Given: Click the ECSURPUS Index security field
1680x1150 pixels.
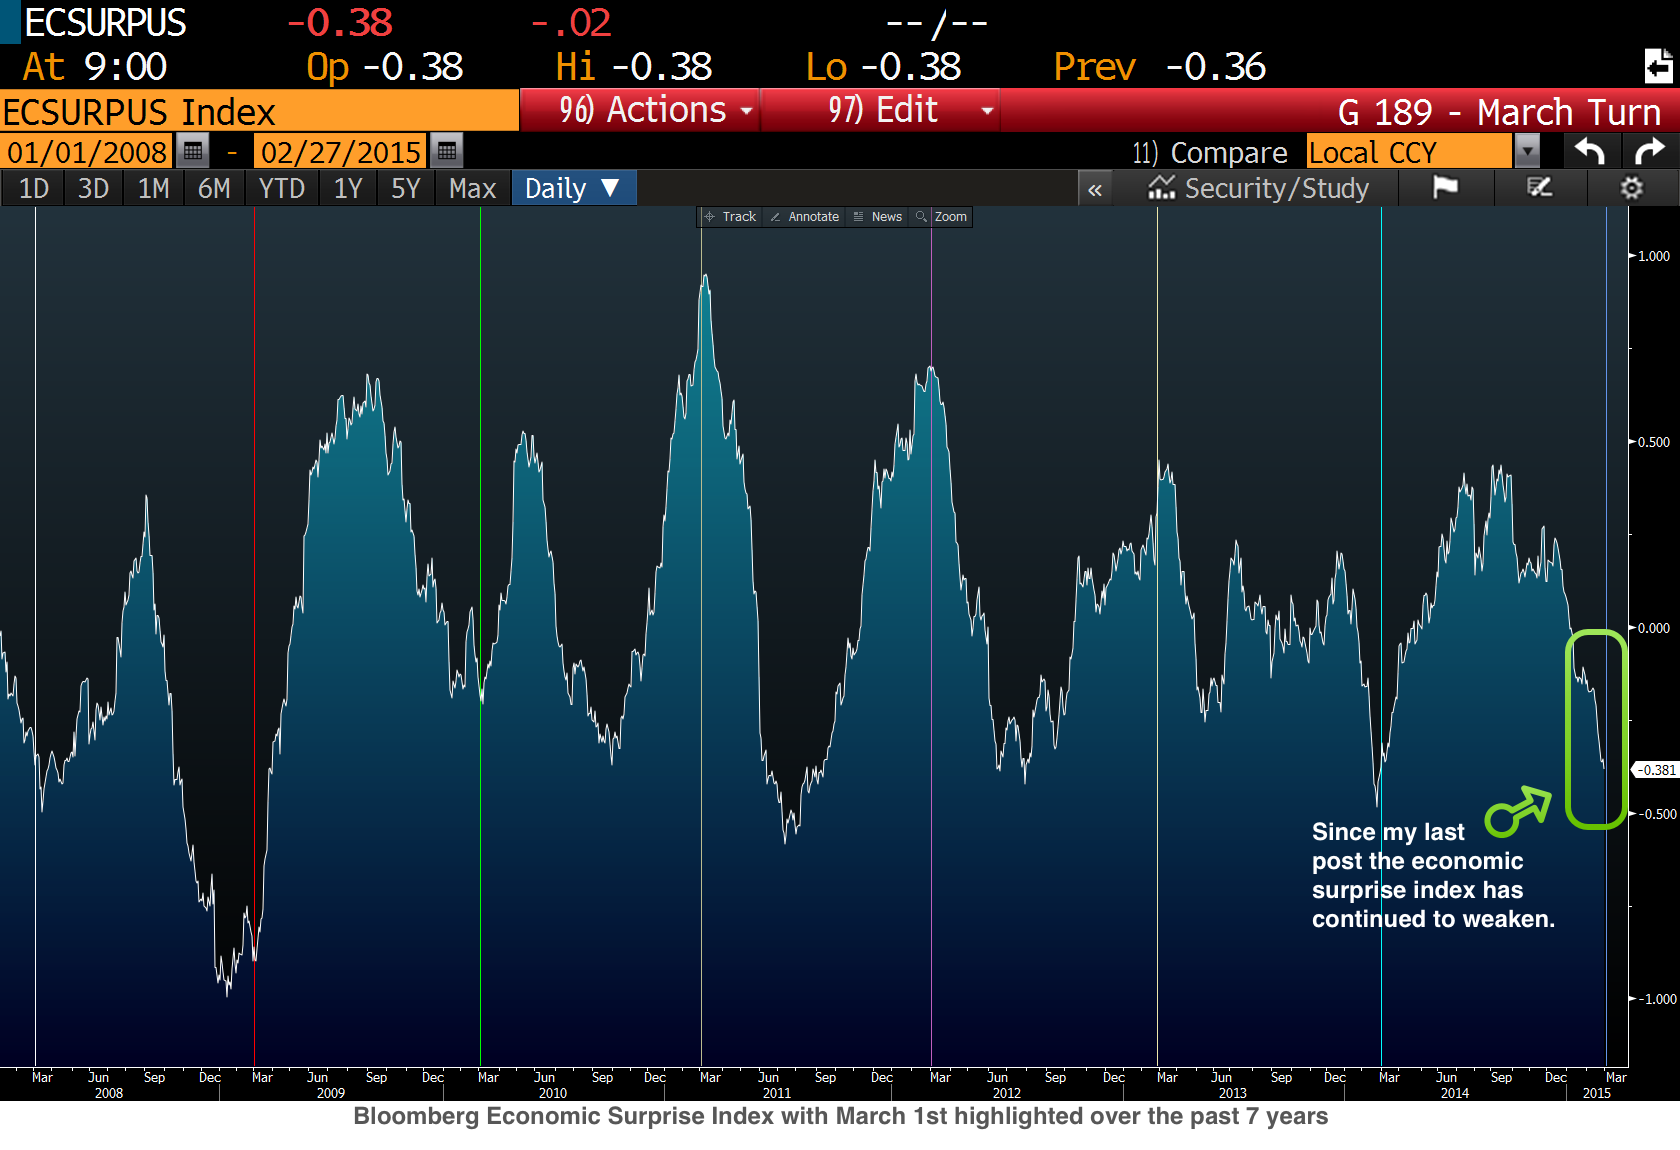Looking at the screenshot, I should click(259, 111).
